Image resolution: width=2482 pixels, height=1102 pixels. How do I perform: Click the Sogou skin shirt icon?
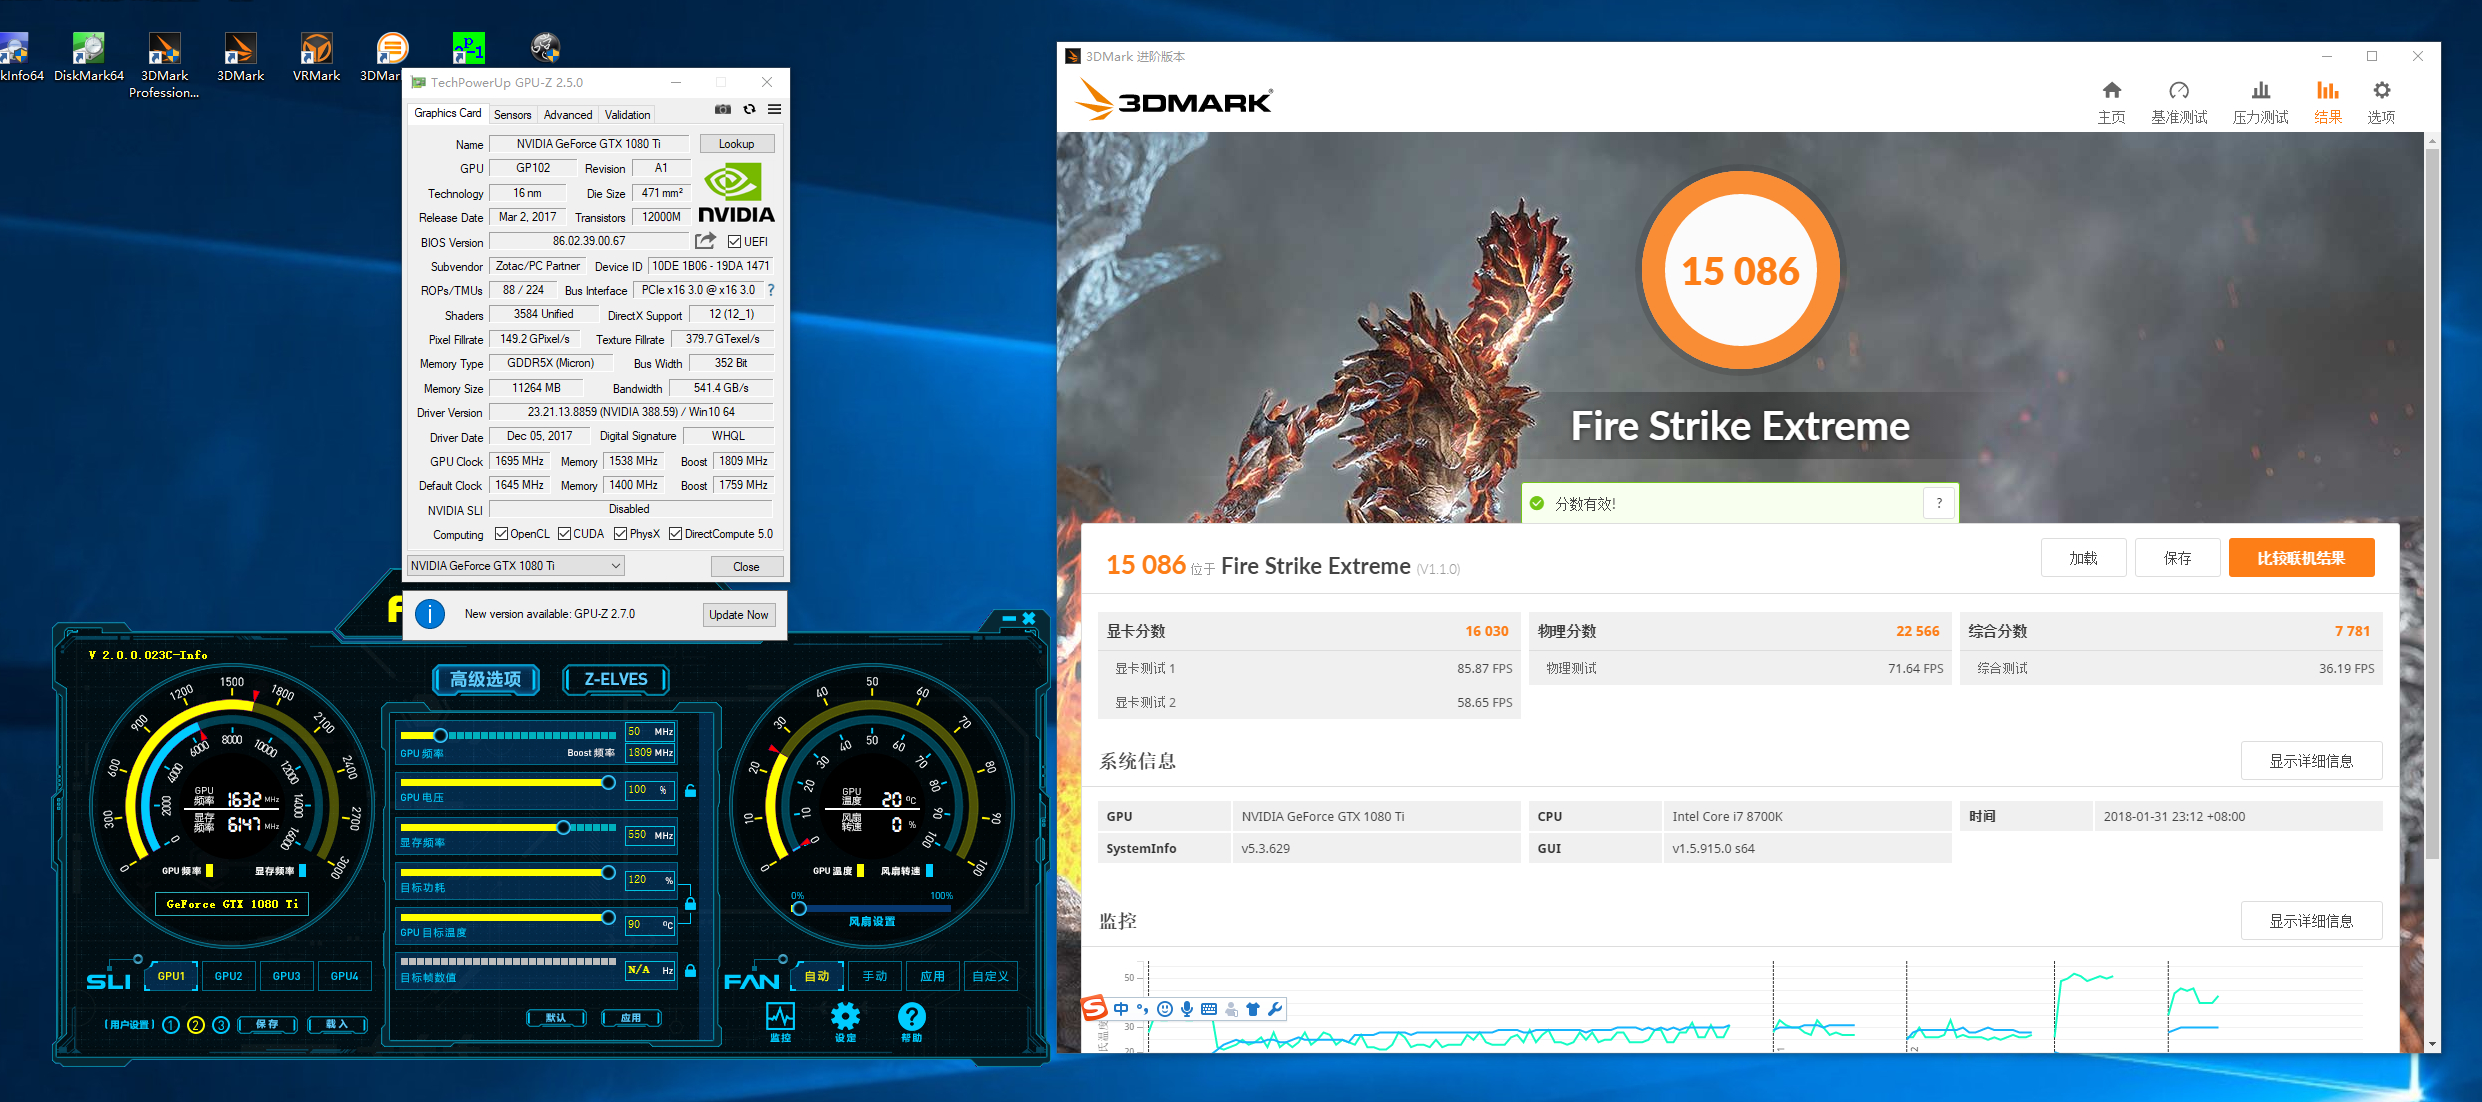click(1252, 1009)
